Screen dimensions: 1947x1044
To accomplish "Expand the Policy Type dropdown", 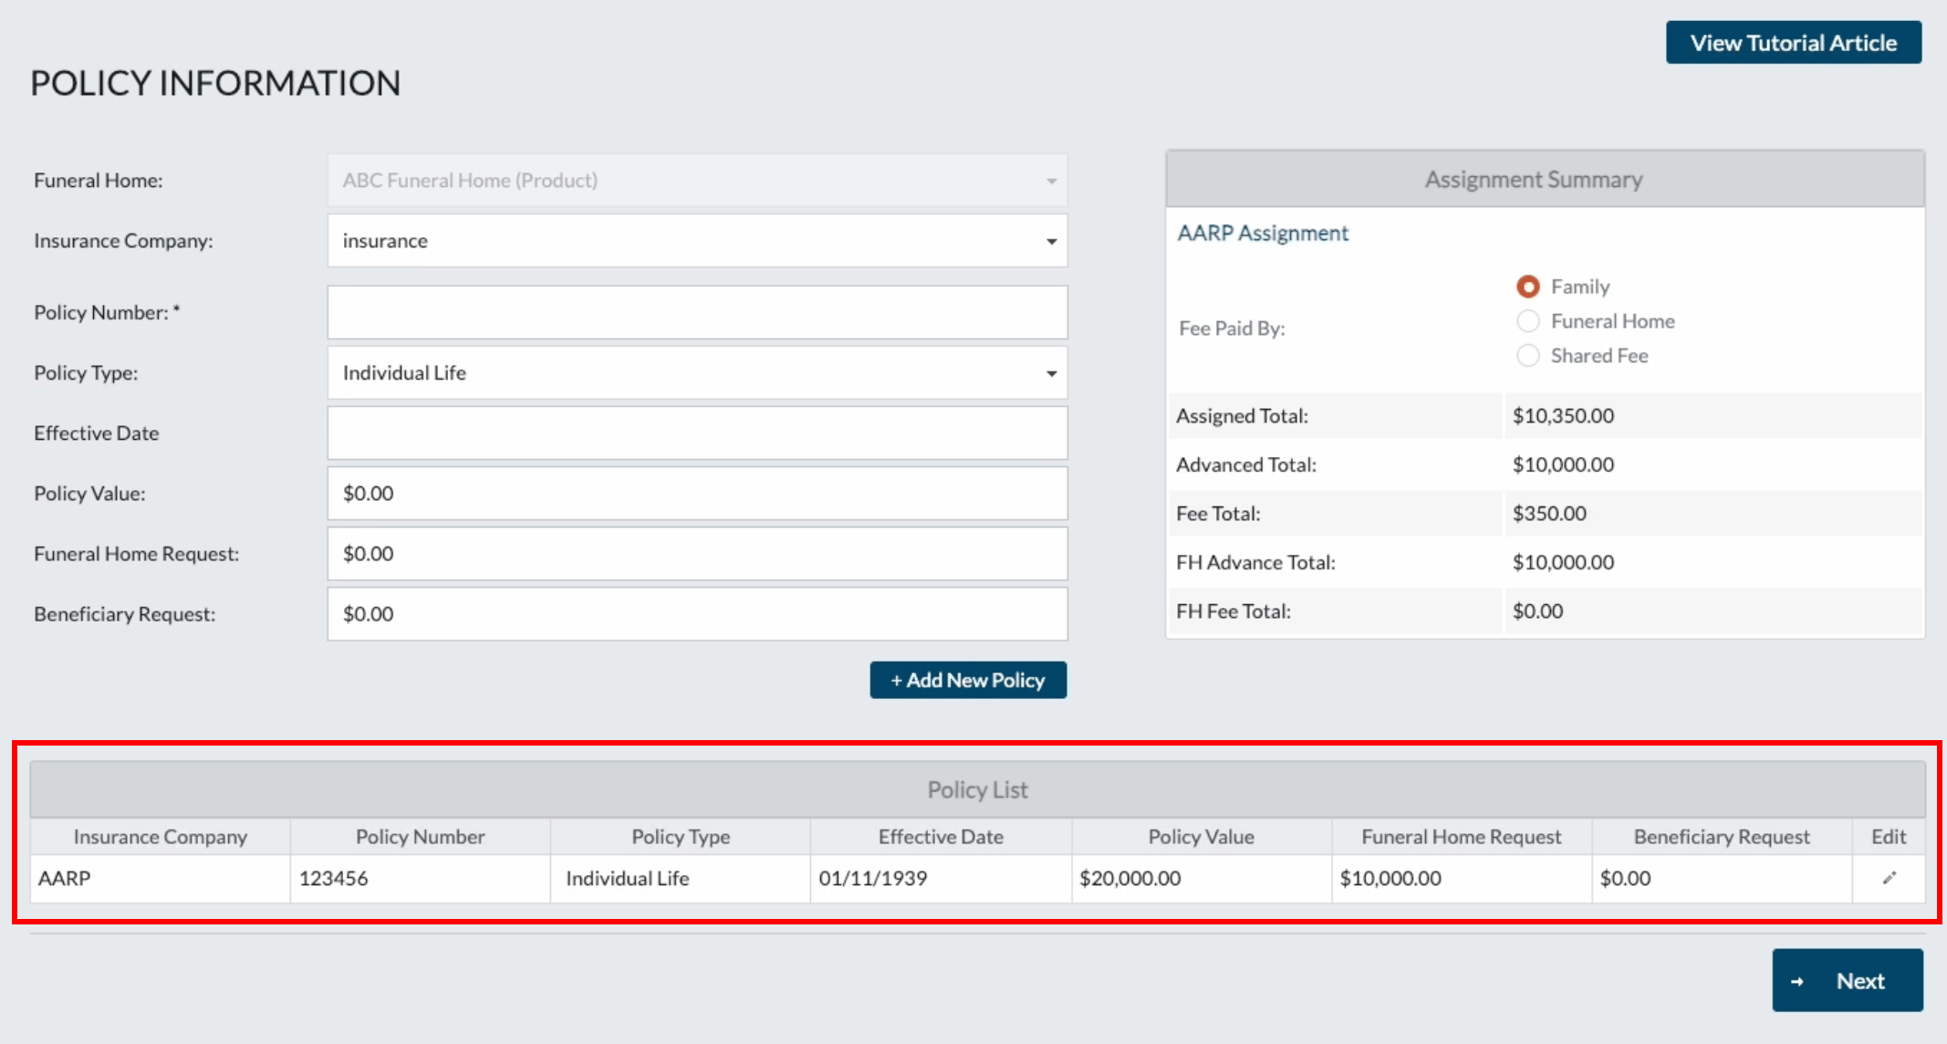I will [1050, 373].
